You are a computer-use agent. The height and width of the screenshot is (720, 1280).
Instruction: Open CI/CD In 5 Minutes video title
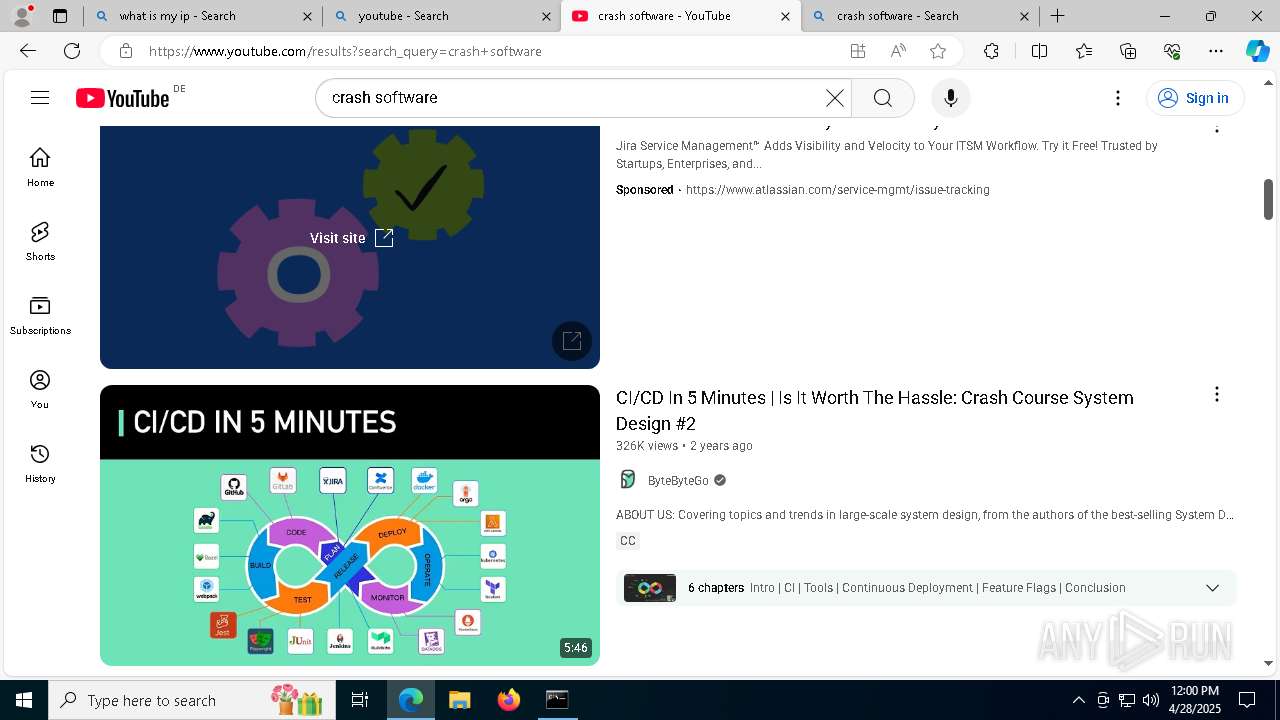(x=875, y=410)
